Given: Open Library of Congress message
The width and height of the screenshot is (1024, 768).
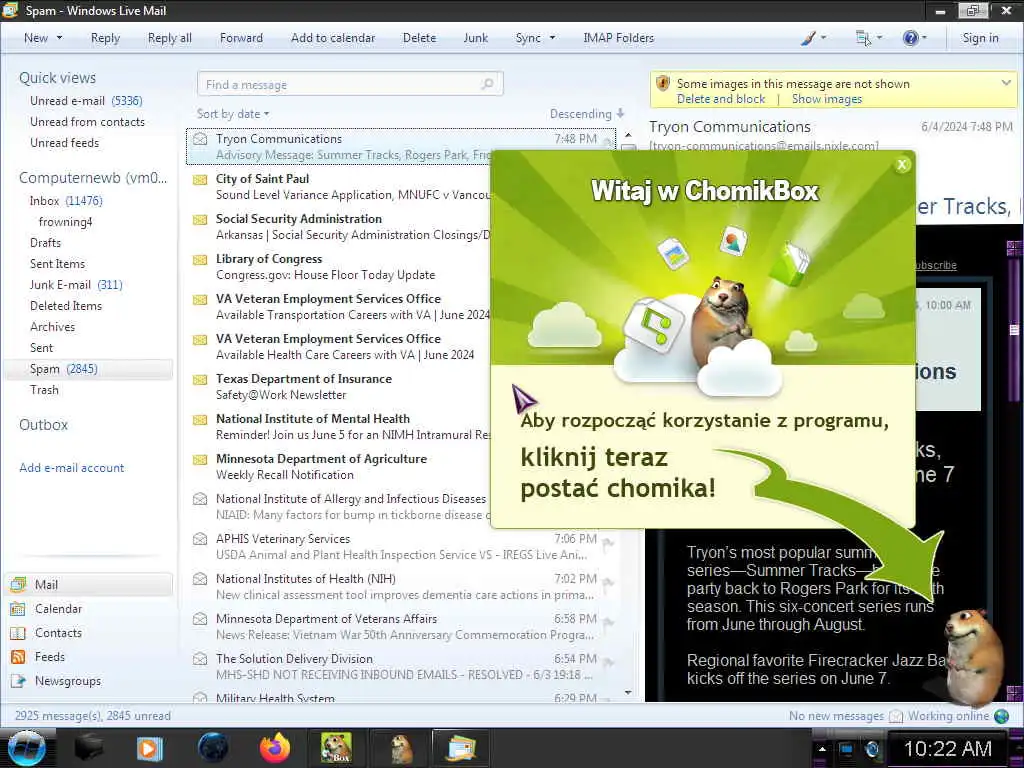Looking at the screenshot, I should coord(340,266).
